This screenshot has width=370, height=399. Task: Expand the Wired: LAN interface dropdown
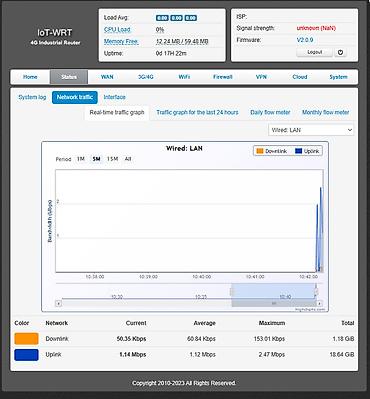pos(311,130)
